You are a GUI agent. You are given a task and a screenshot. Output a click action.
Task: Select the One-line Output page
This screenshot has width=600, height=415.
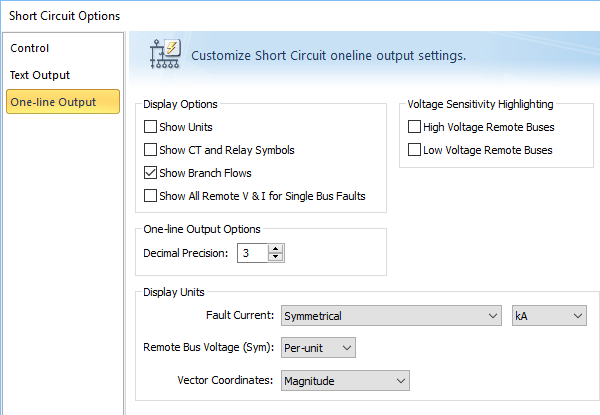point(52,102)
